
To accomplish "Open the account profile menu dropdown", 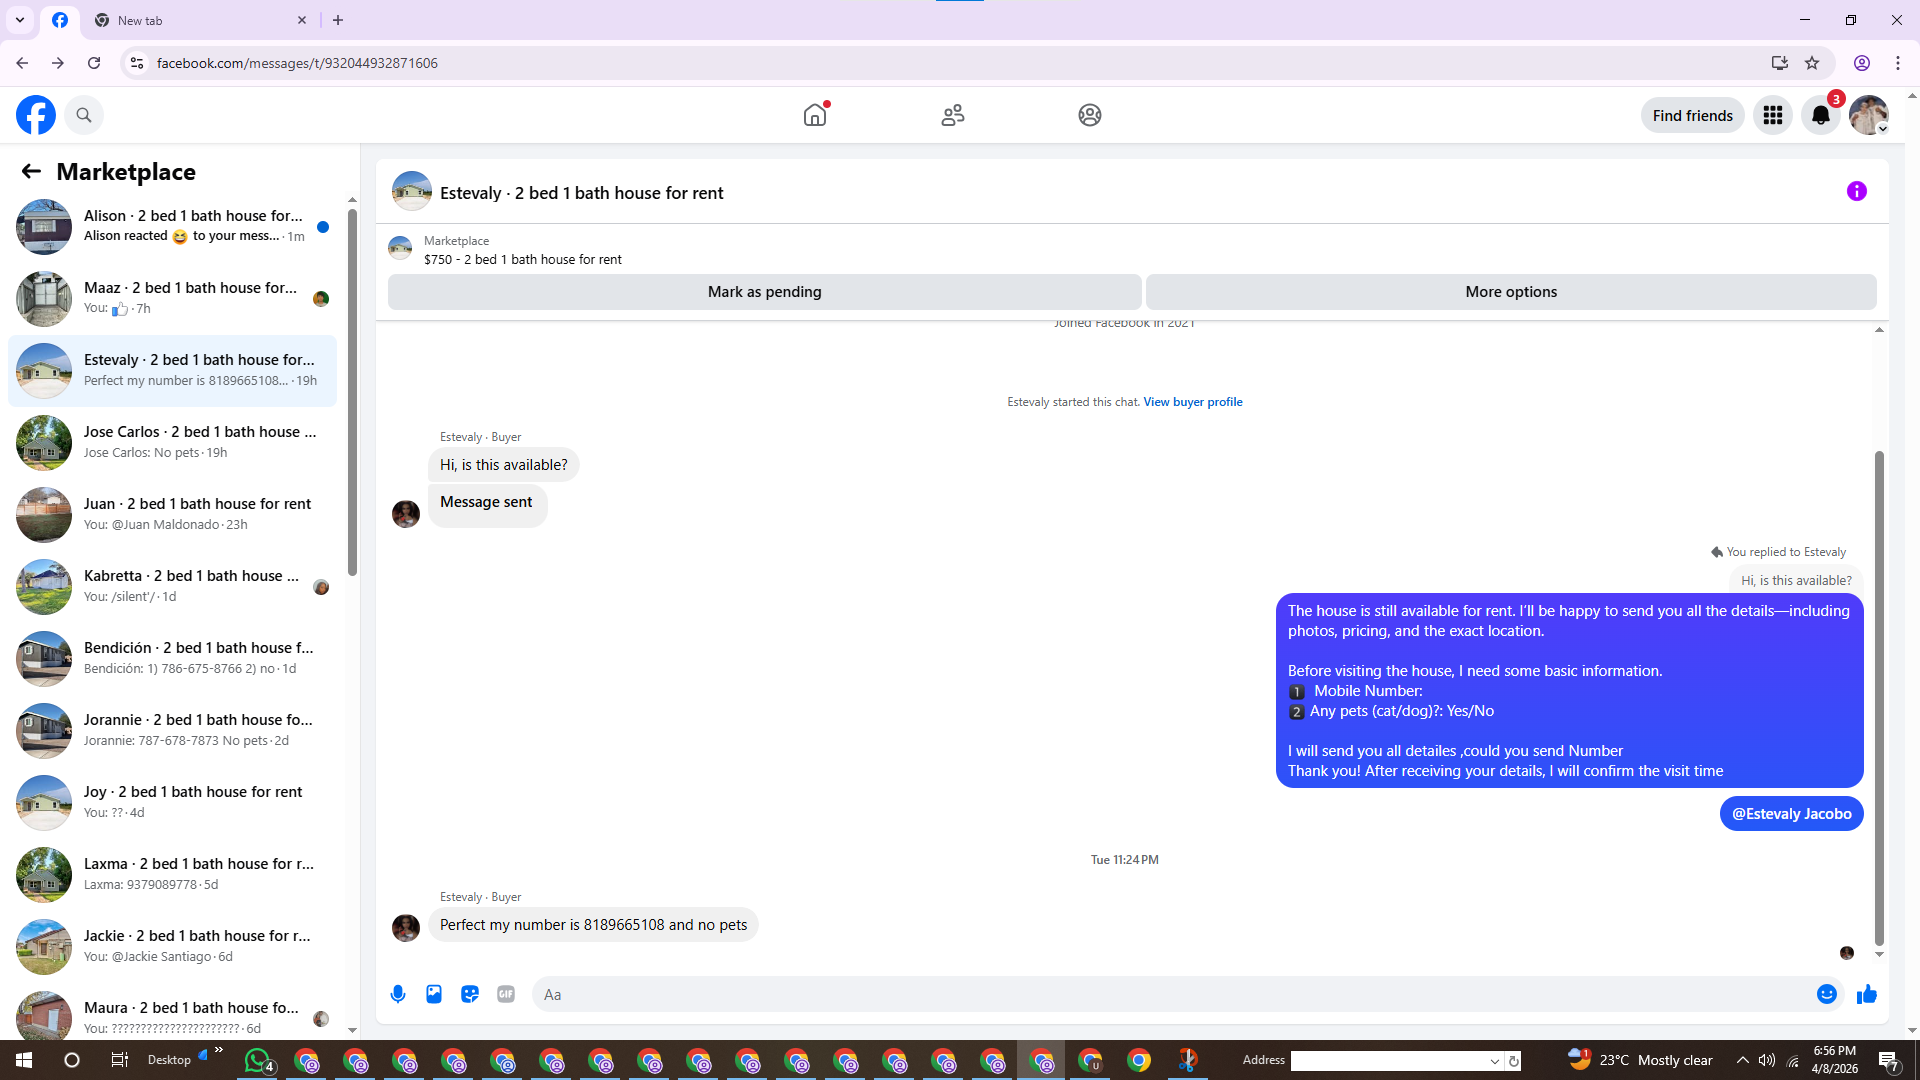I will point(1869,115).
